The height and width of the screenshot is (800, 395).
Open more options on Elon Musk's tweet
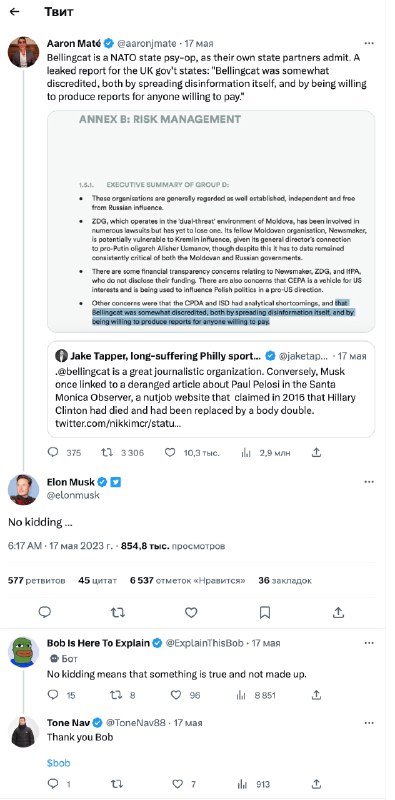(368, 482)
